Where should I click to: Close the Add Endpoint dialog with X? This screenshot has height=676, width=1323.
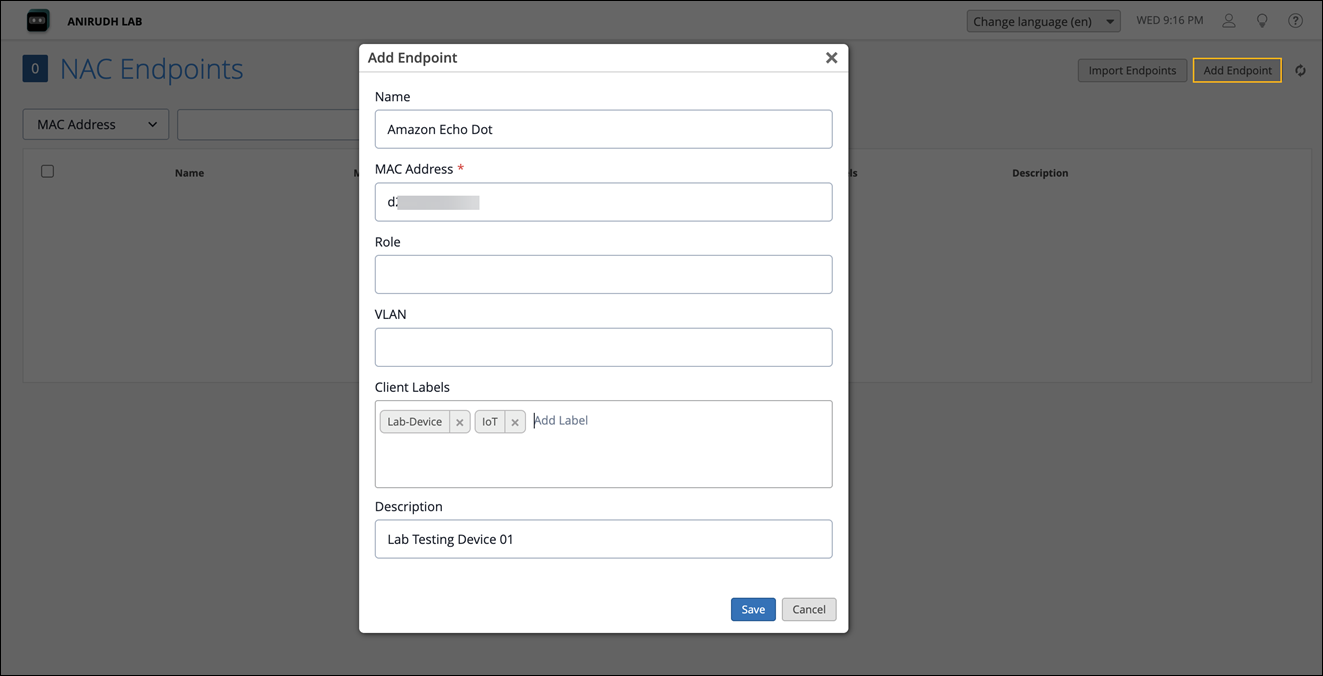(831, 58)
